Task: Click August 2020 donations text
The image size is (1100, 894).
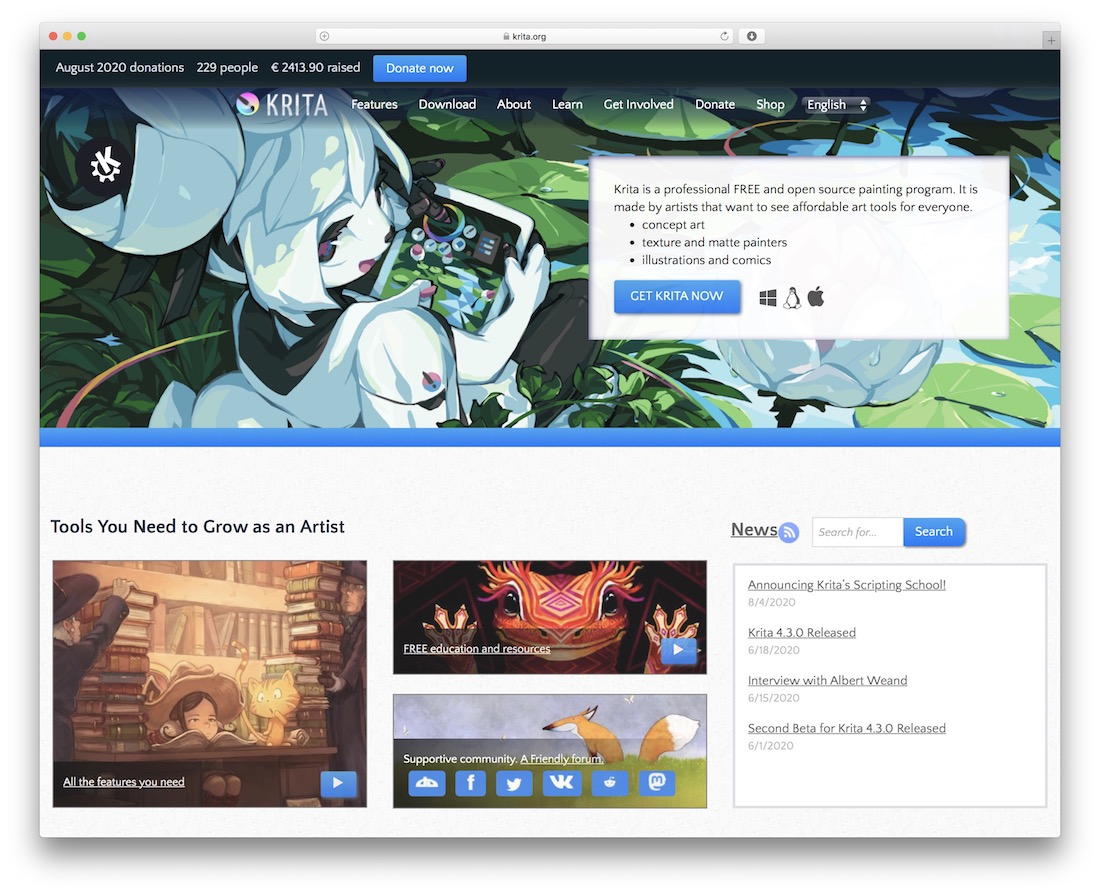Action: pos(120,67)
